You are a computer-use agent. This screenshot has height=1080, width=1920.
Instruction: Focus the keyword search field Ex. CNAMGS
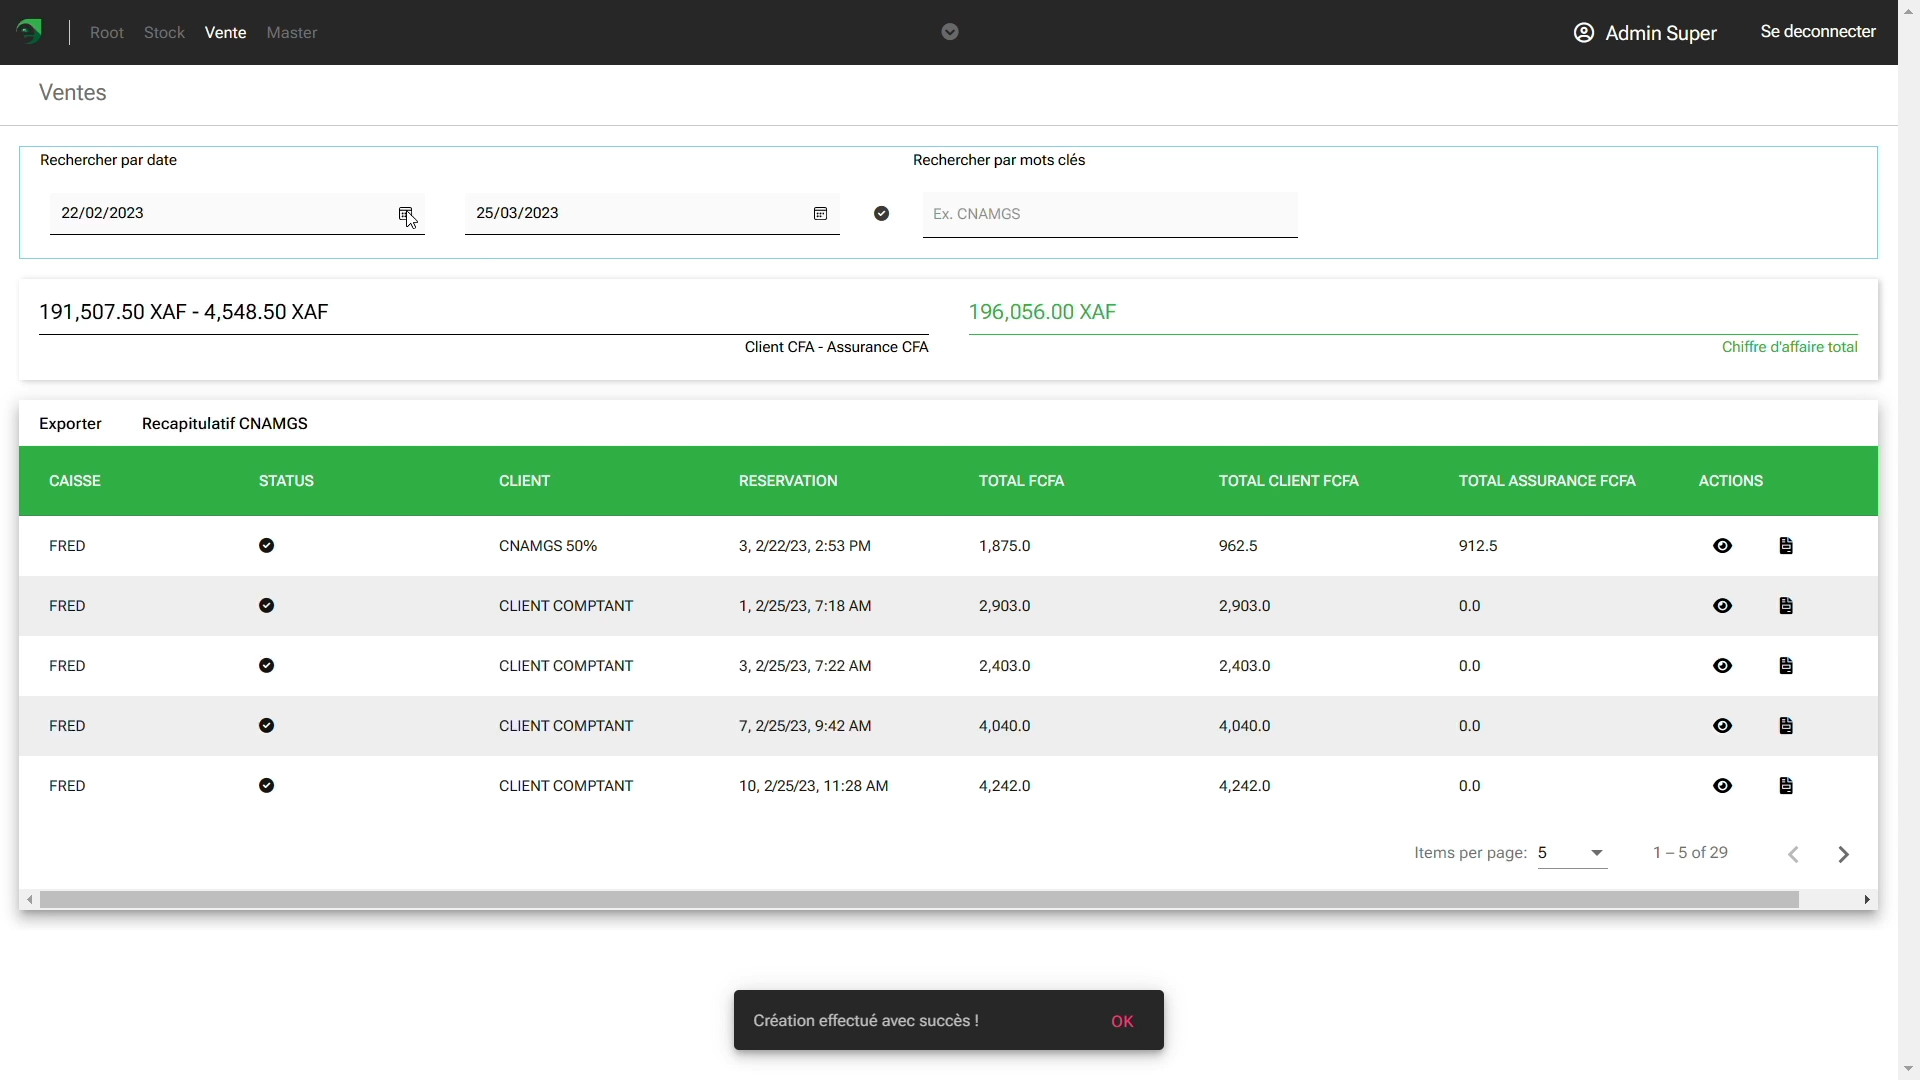pos(1110,214)
